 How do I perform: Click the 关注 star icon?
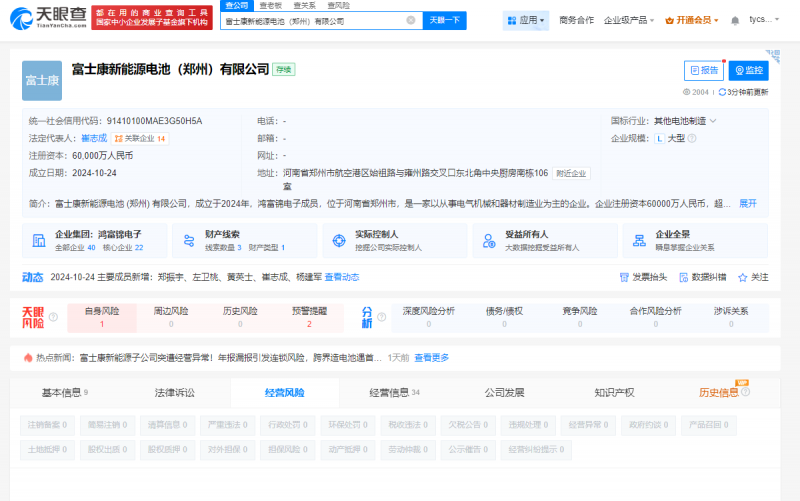coord(742,278)
